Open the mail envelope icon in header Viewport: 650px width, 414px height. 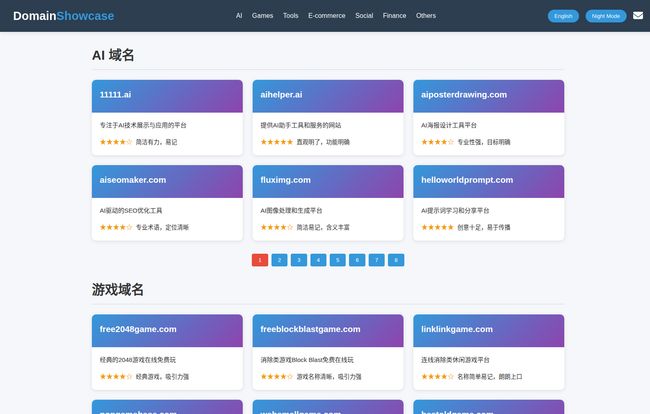(638, 16)
